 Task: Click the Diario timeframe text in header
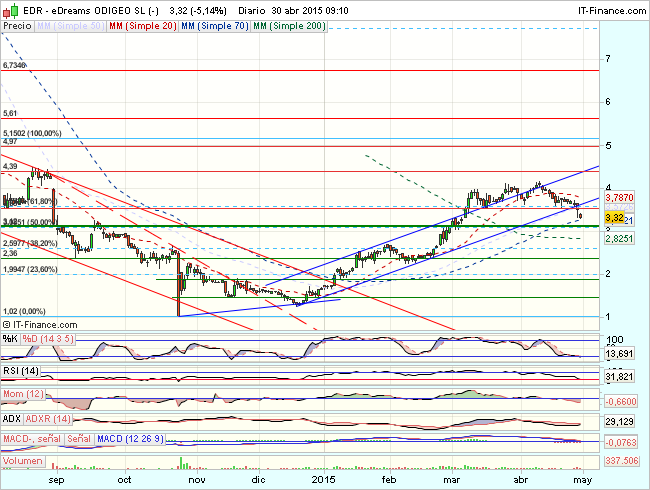(252, 11)
